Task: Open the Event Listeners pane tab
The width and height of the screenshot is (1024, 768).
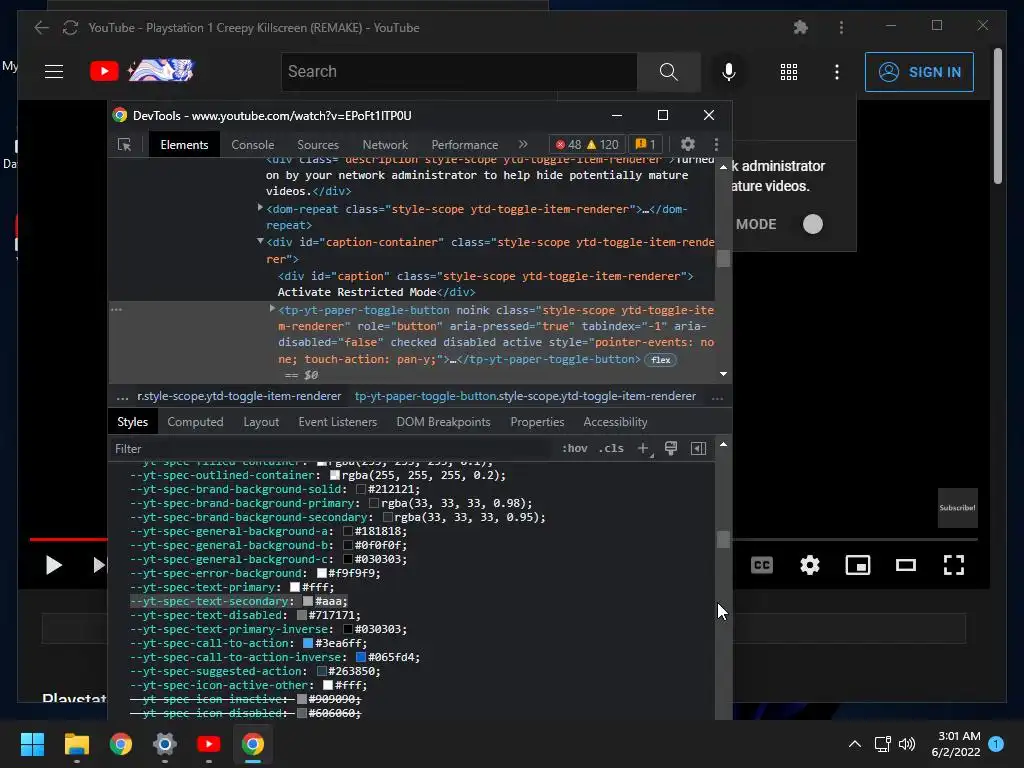Action: 338,422
